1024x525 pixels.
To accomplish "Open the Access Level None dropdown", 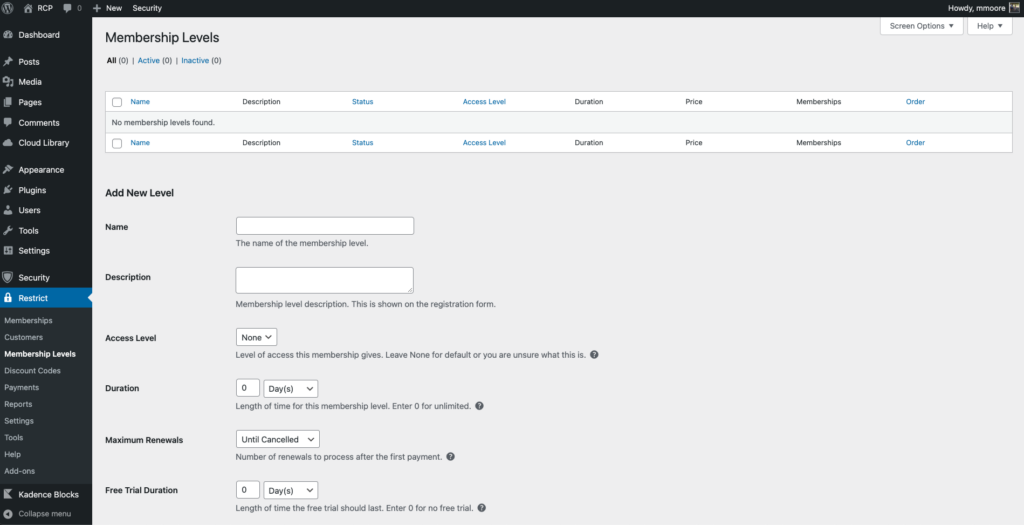I will pyautogui.click(x=256, y=338).
